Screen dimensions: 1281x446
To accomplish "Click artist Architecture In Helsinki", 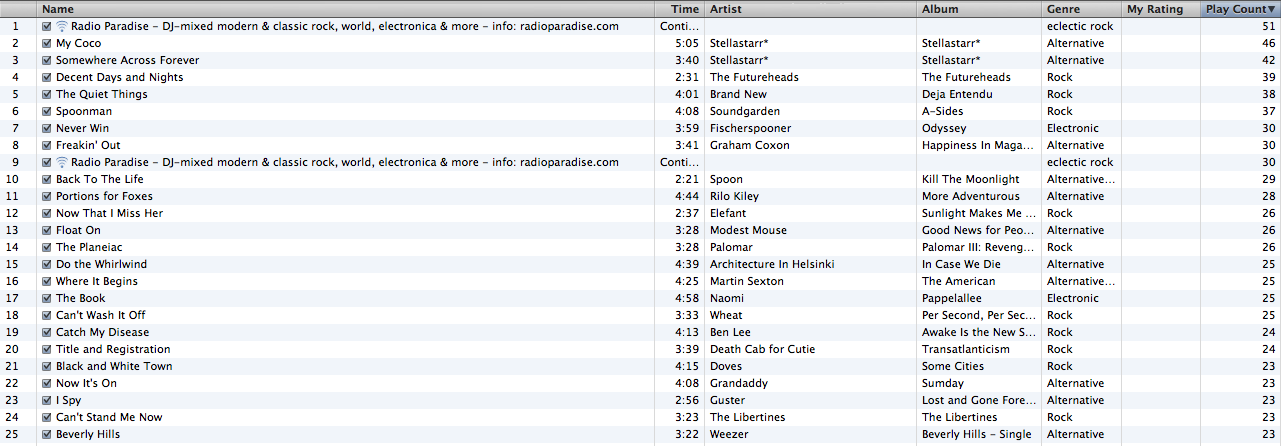I will [x=772, y=265].
